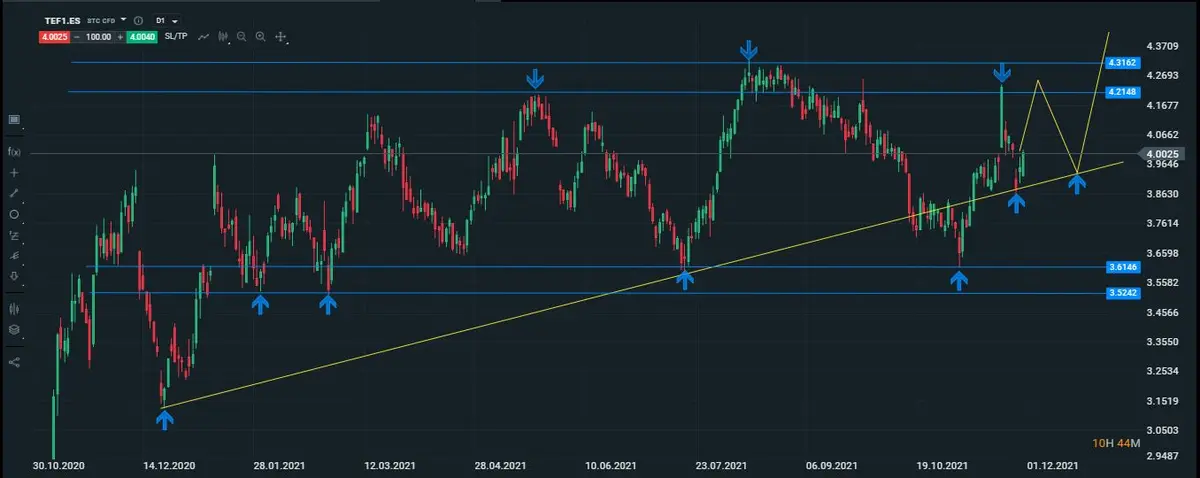The height and width of the screenshot is (478, 1200).
Task: Zoom in the chart with magnifier
Action: pyautogui.click(x=260, y=37)
